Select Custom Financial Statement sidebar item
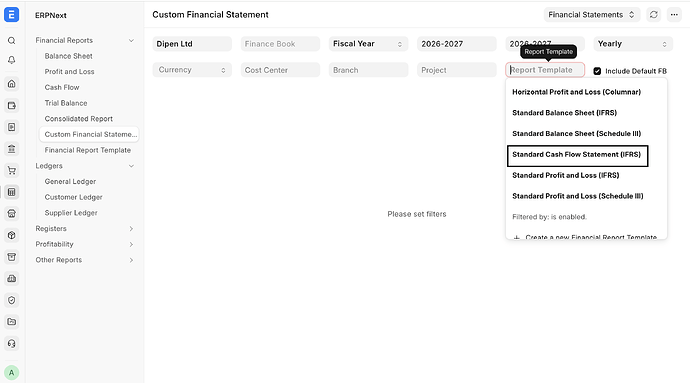Screen dimensions: 690x383 pyautogui.click(x=89, y=134)
